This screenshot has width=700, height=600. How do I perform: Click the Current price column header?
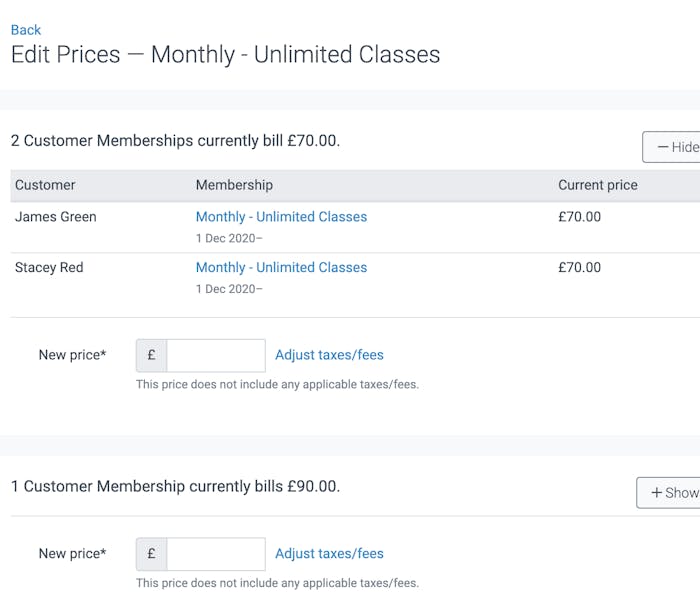pos(597,185)
